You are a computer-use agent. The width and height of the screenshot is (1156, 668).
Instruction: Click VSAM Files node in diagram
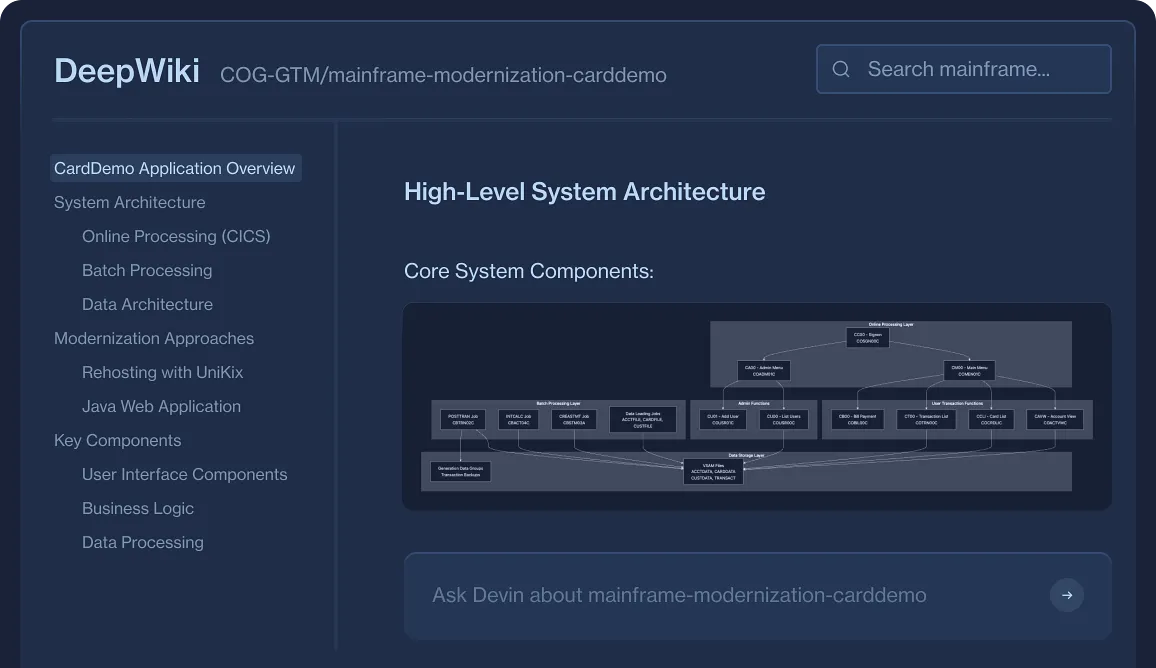(714, 472)
